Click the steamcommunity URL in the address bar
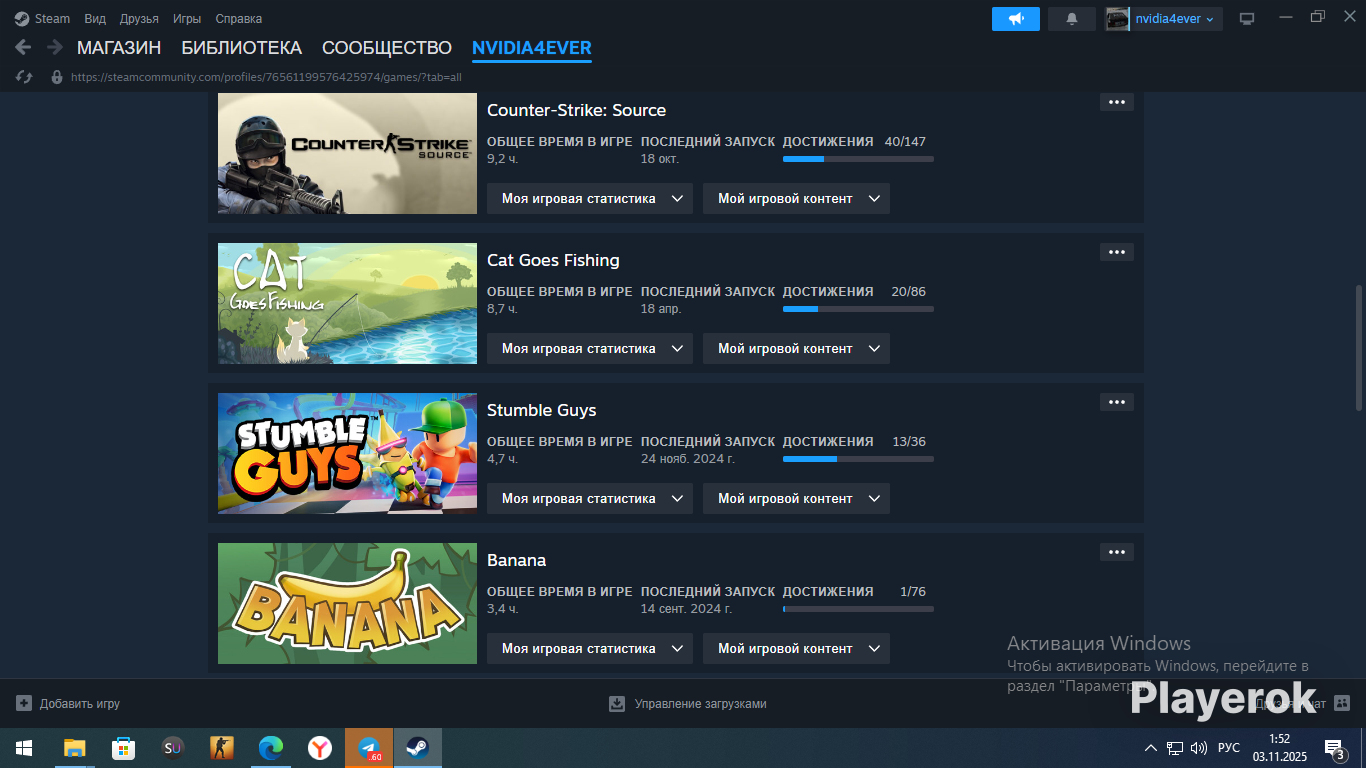This screenshot has width=1366, height=768. (x=266, y=77)
